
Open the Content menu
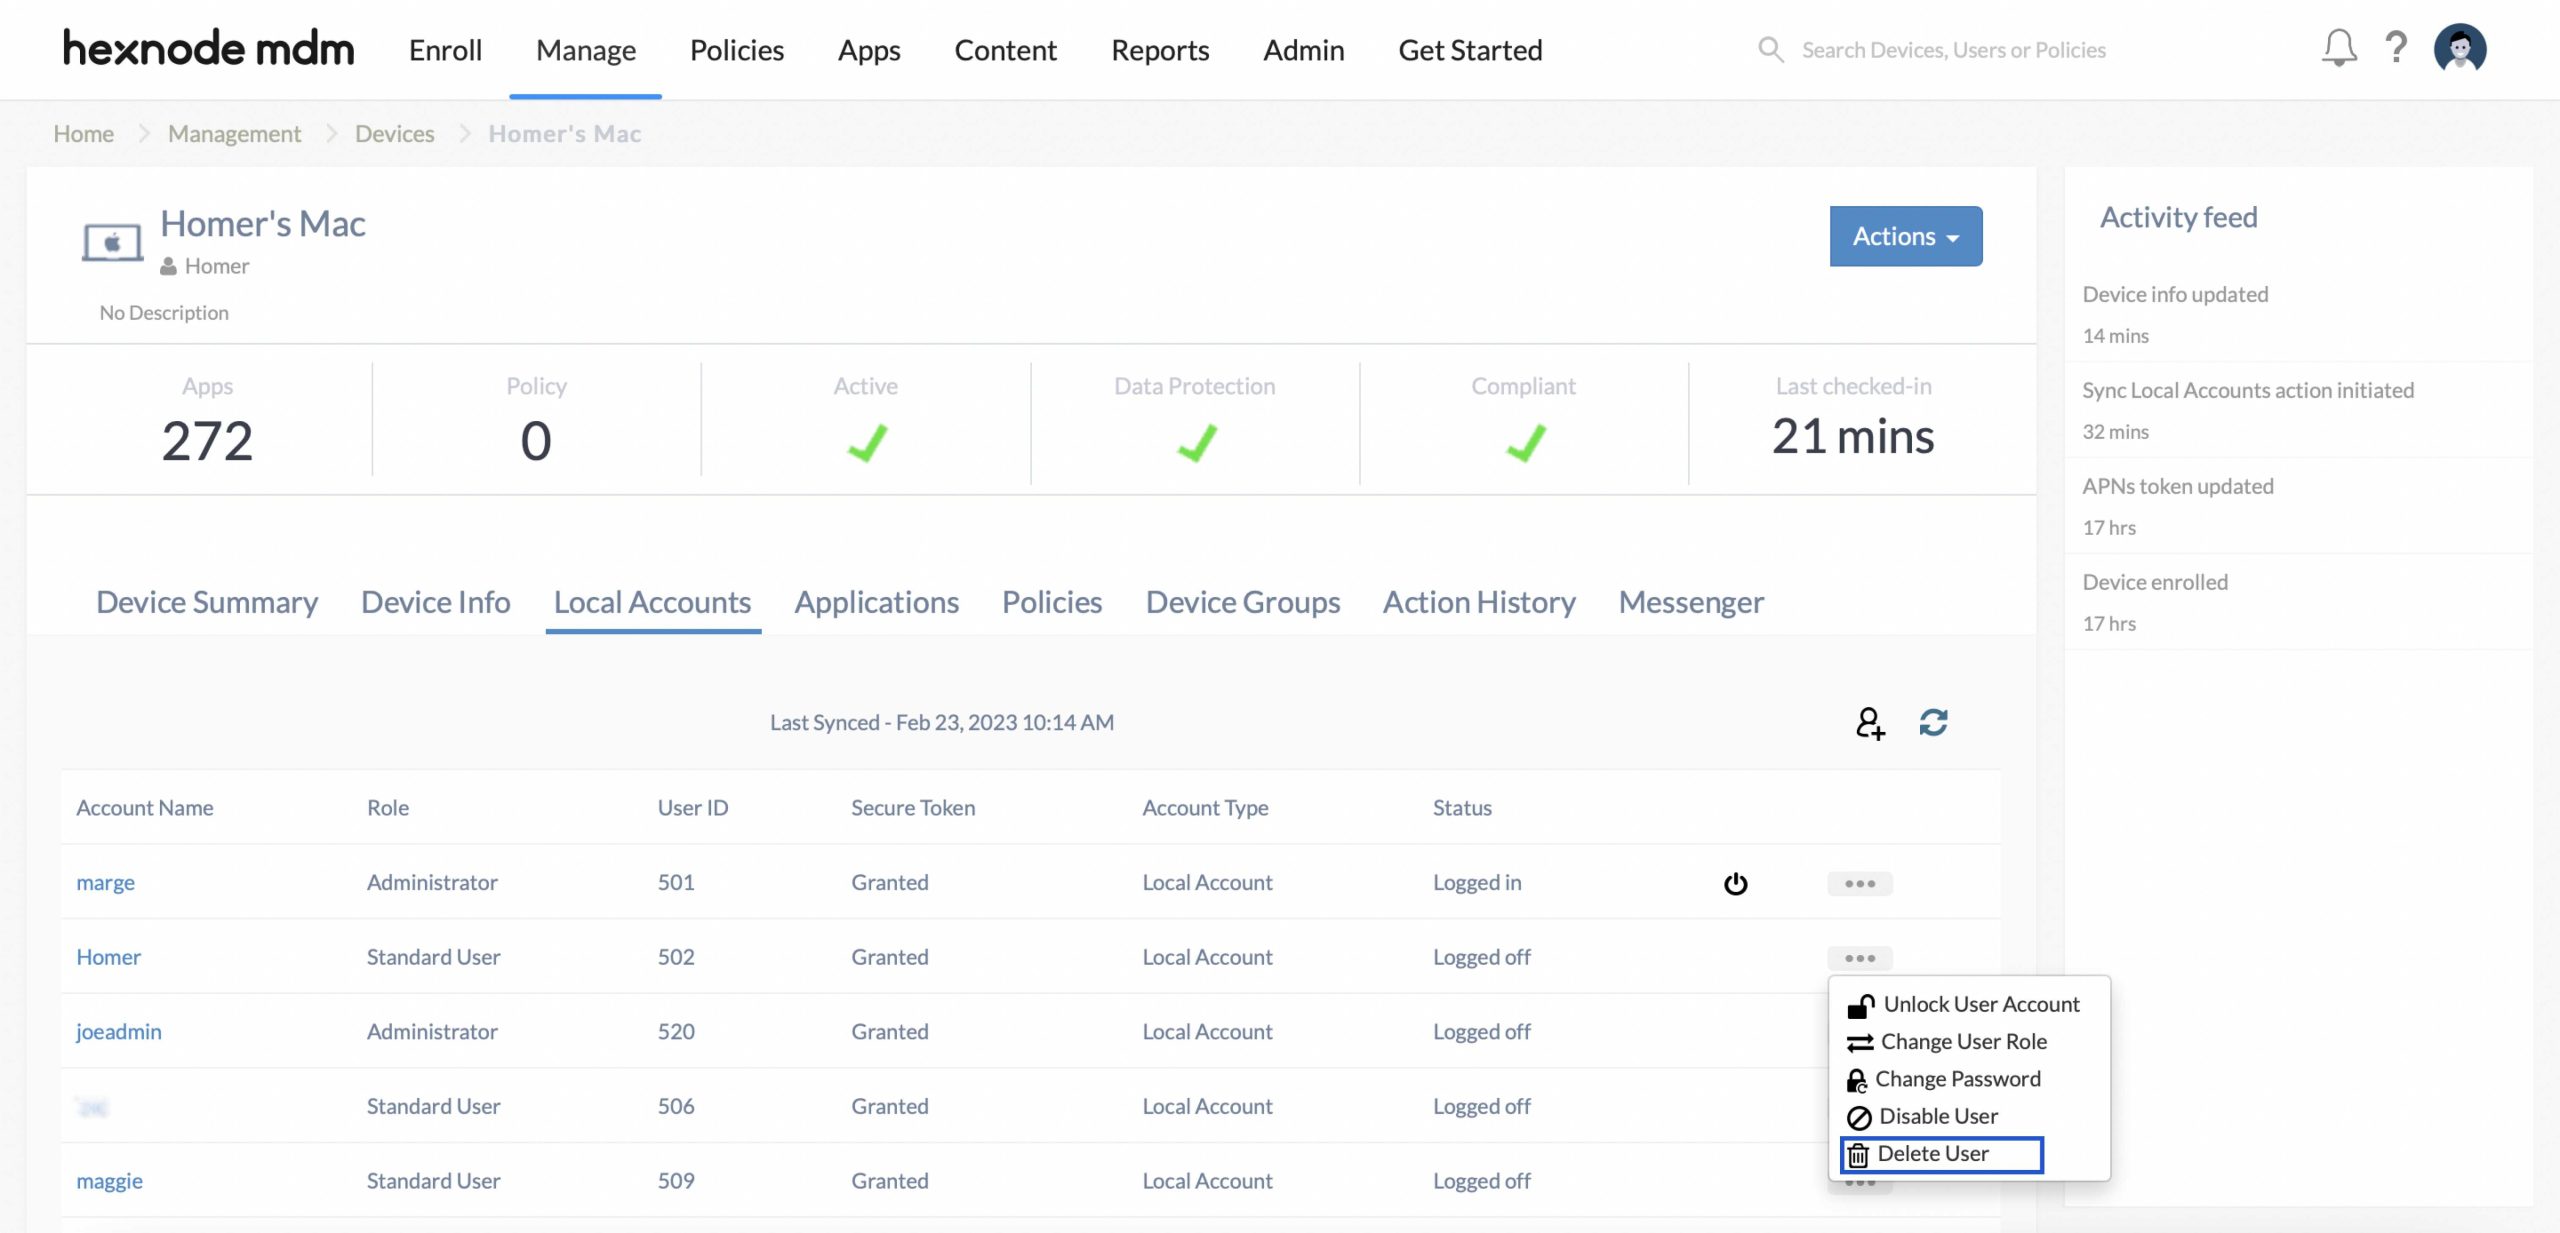(1005, 50)
